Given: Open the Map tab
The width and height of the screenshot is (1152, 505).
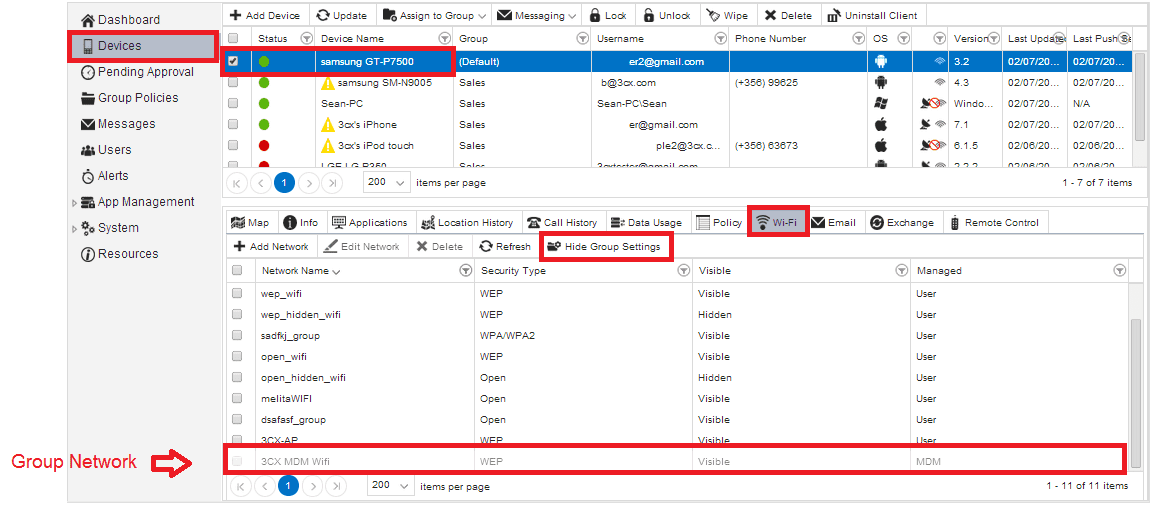Looking at the screenshot, I should pos(250,222).
